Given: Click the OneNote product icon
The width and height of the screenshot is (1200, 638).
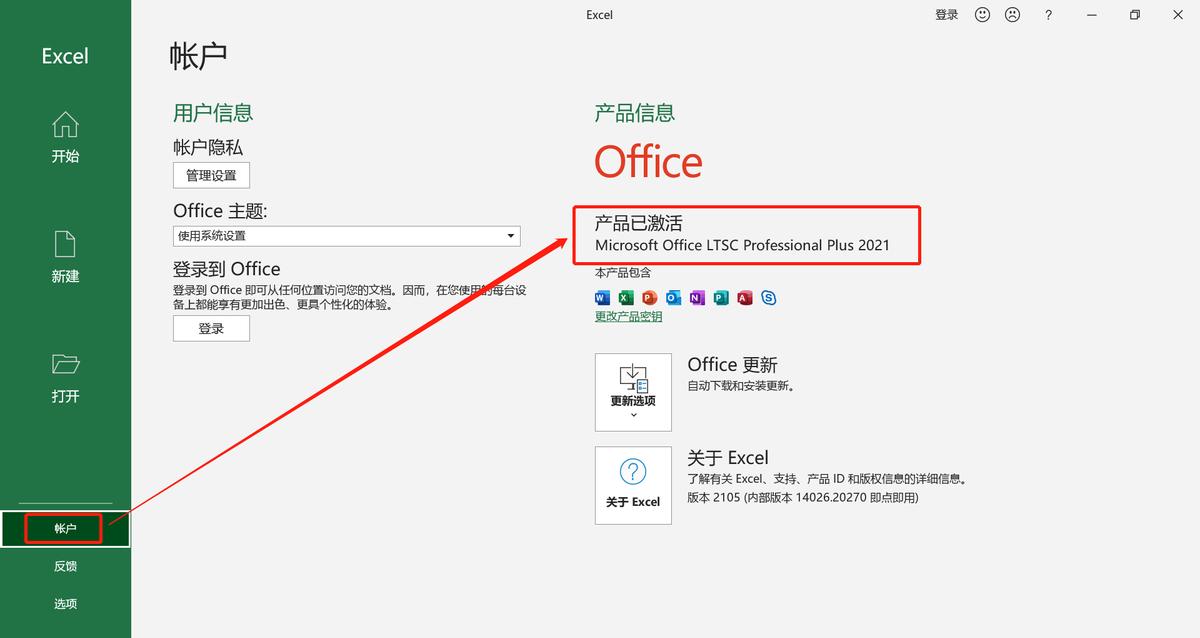Looking at the screenshot, I should tap(697, 297).
